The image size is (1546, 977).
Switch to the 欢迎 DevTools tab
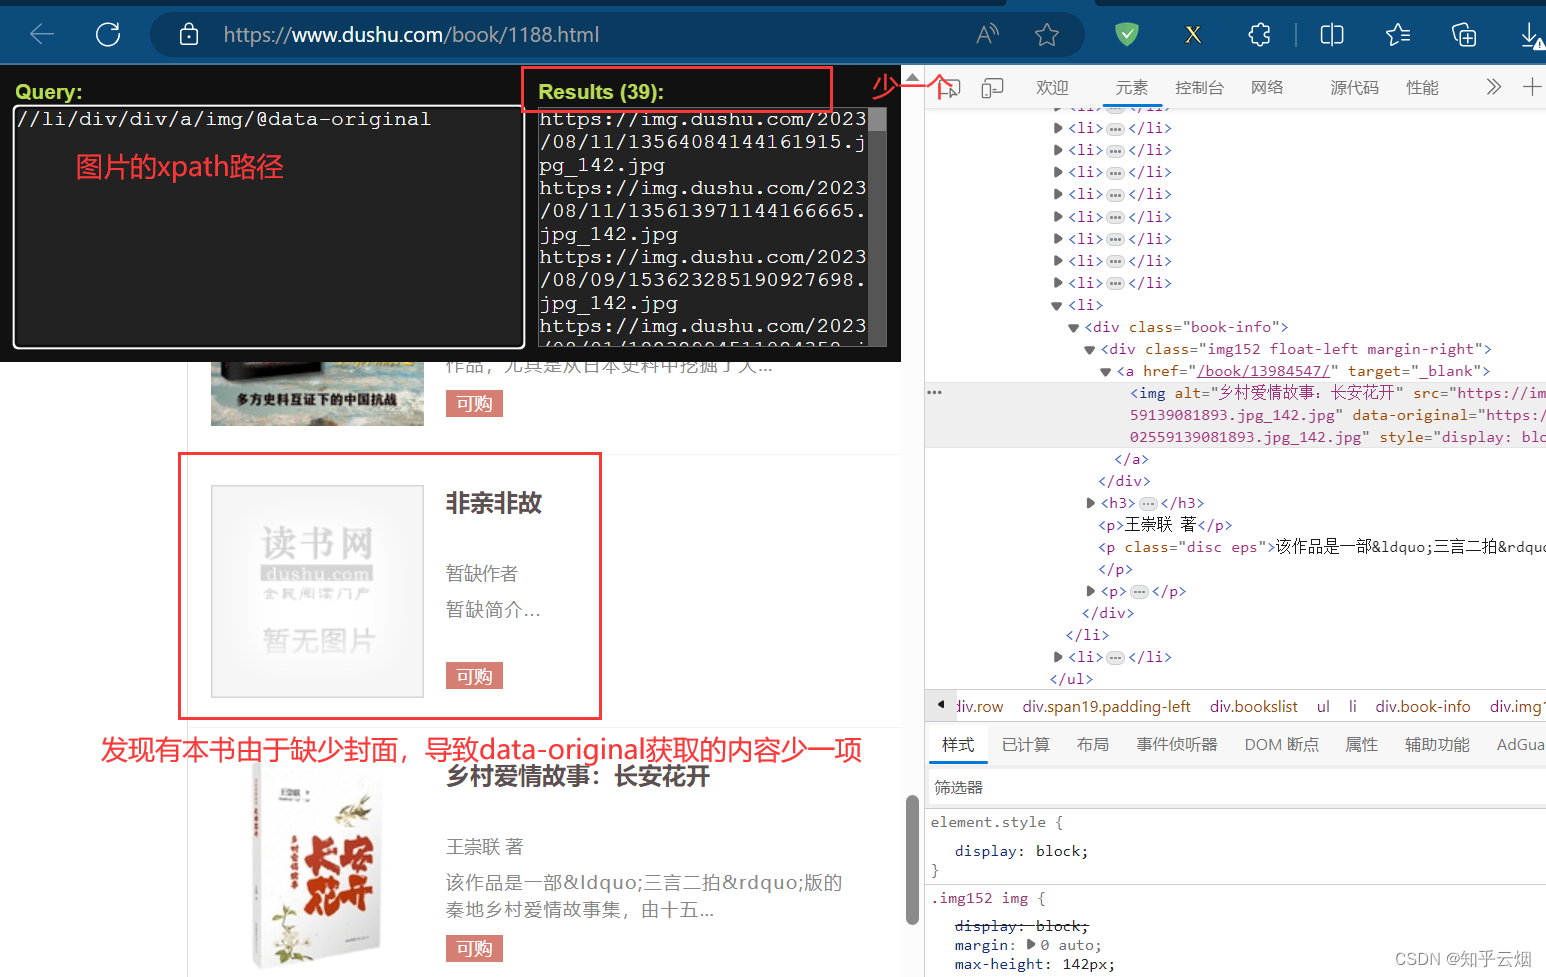click(1052, 88)
